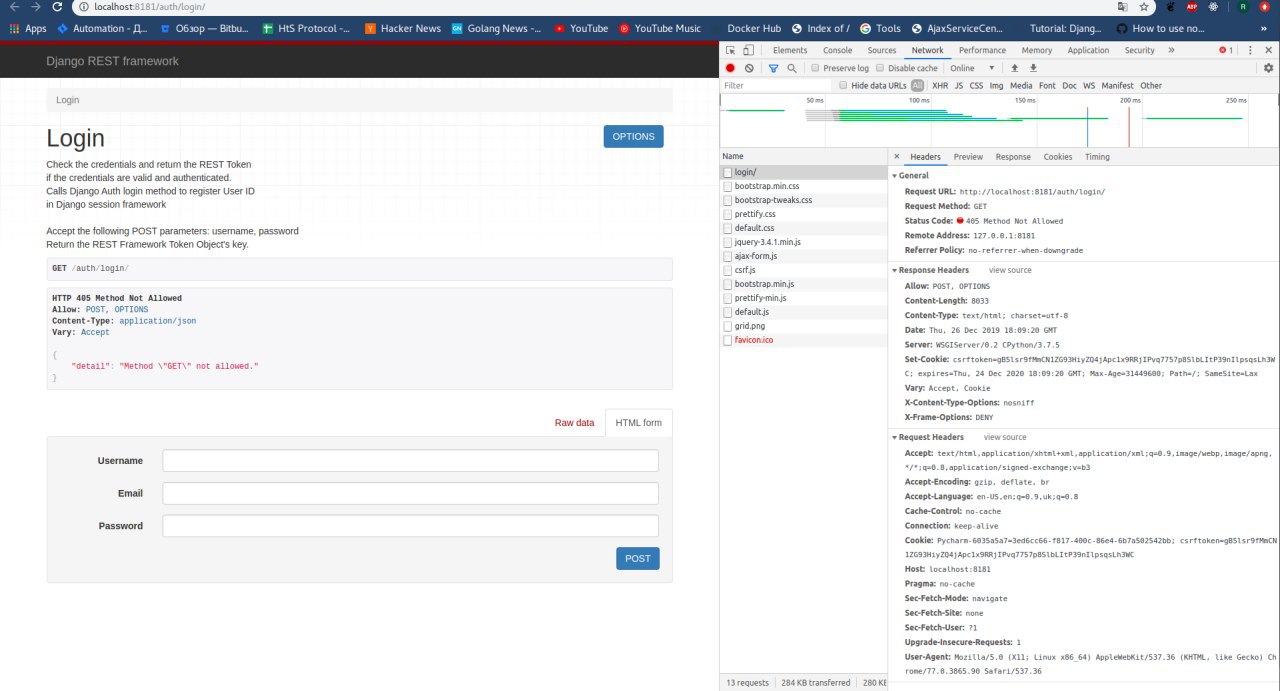Export HAR file with the download arrow
1280x691 pixels.
tap(1033, 68)
